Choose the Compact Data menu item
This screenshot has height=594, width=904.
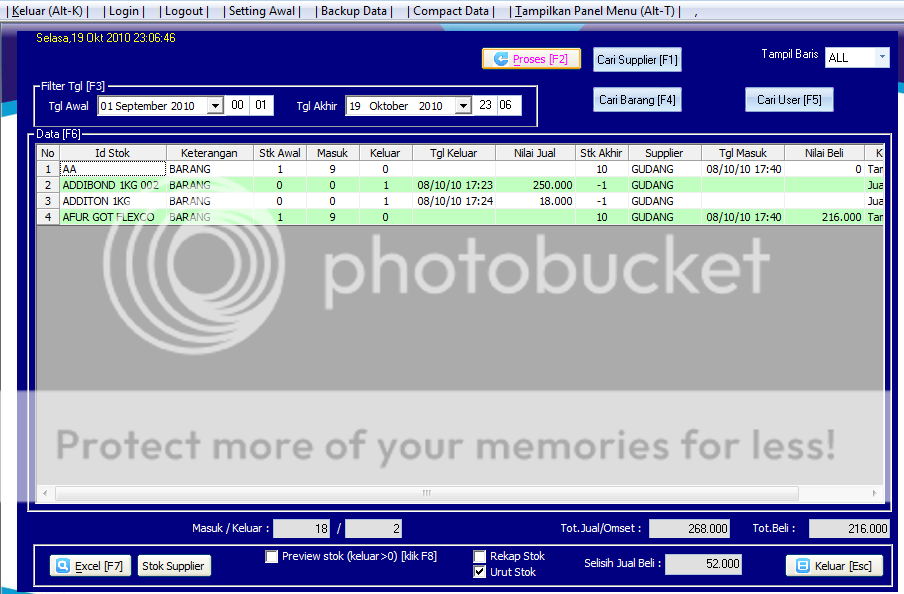pyautogui.click(x=451, y=11)
